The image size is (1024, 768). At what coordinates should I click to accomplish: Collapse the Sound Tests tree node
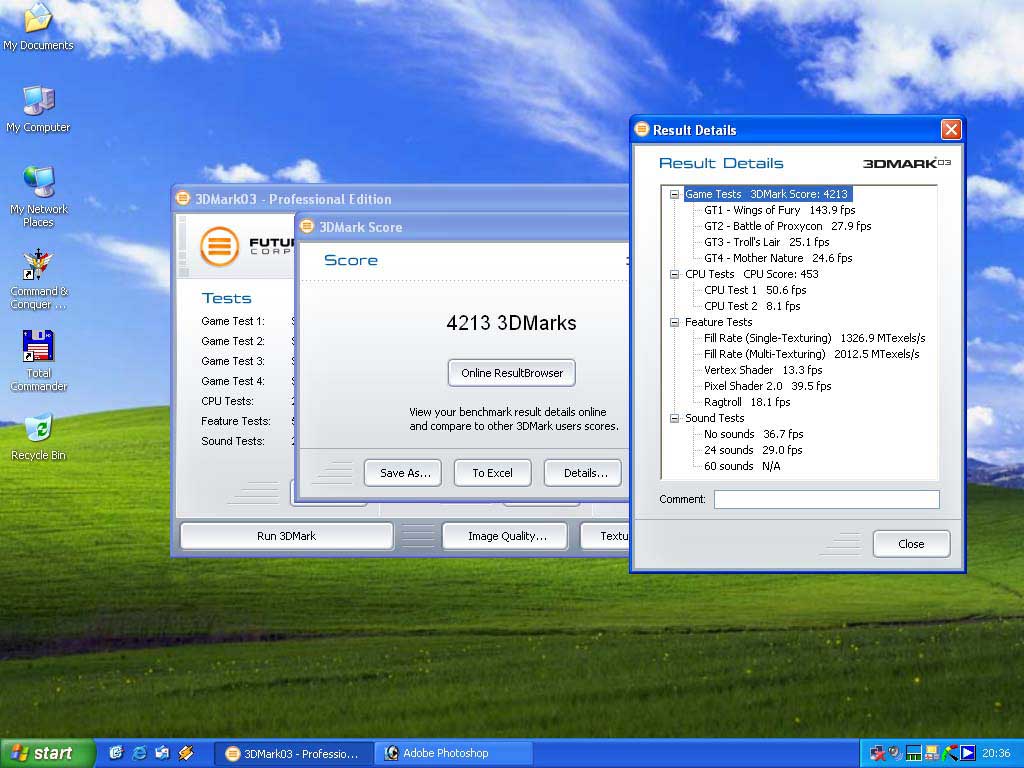675,418
